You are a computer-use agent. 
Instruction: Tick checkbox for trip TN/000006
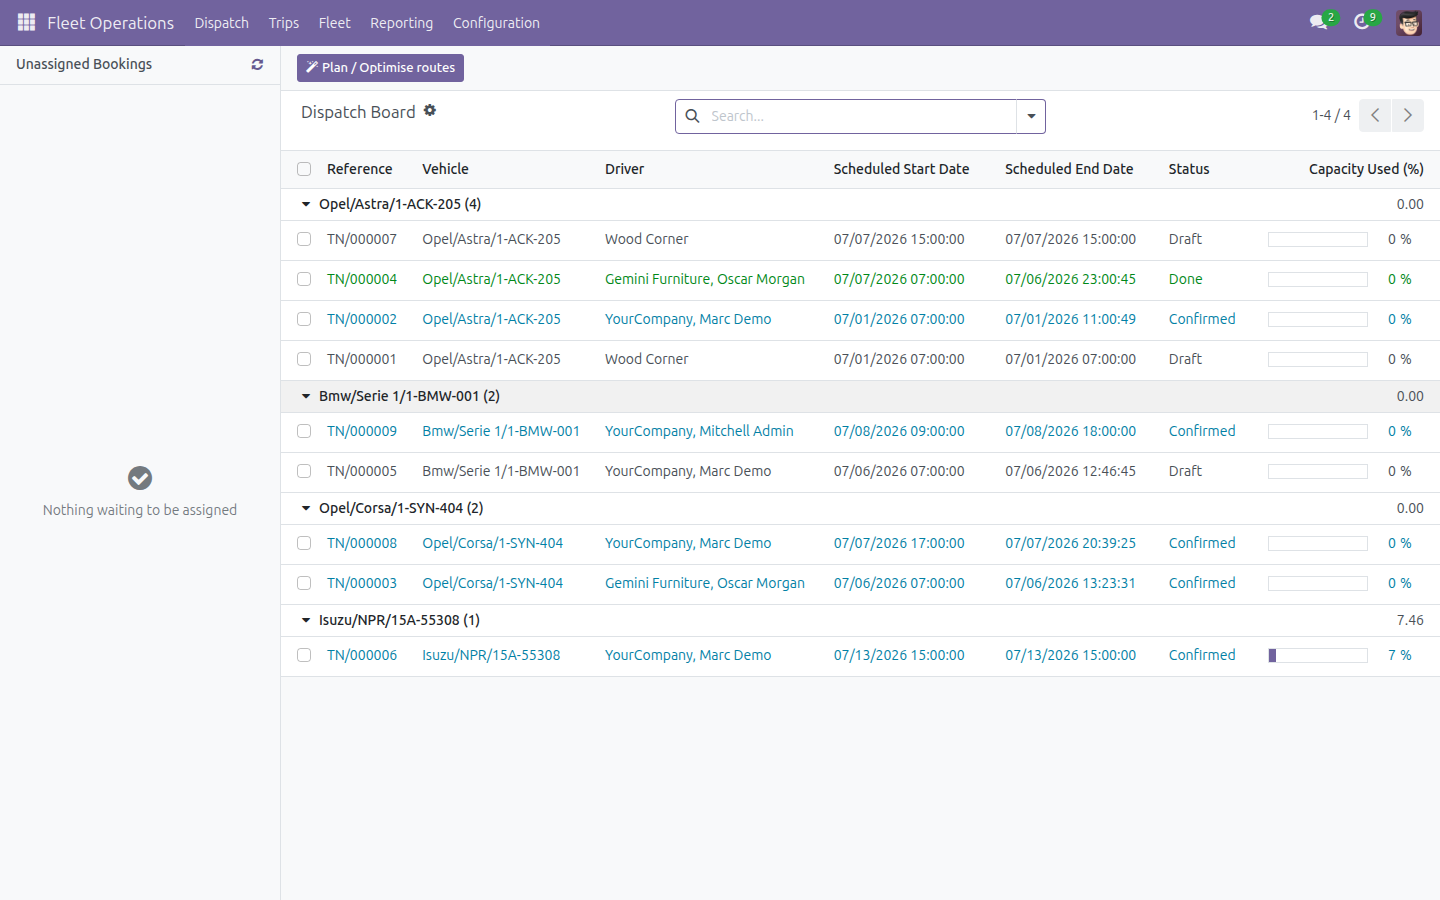(304, 655)
